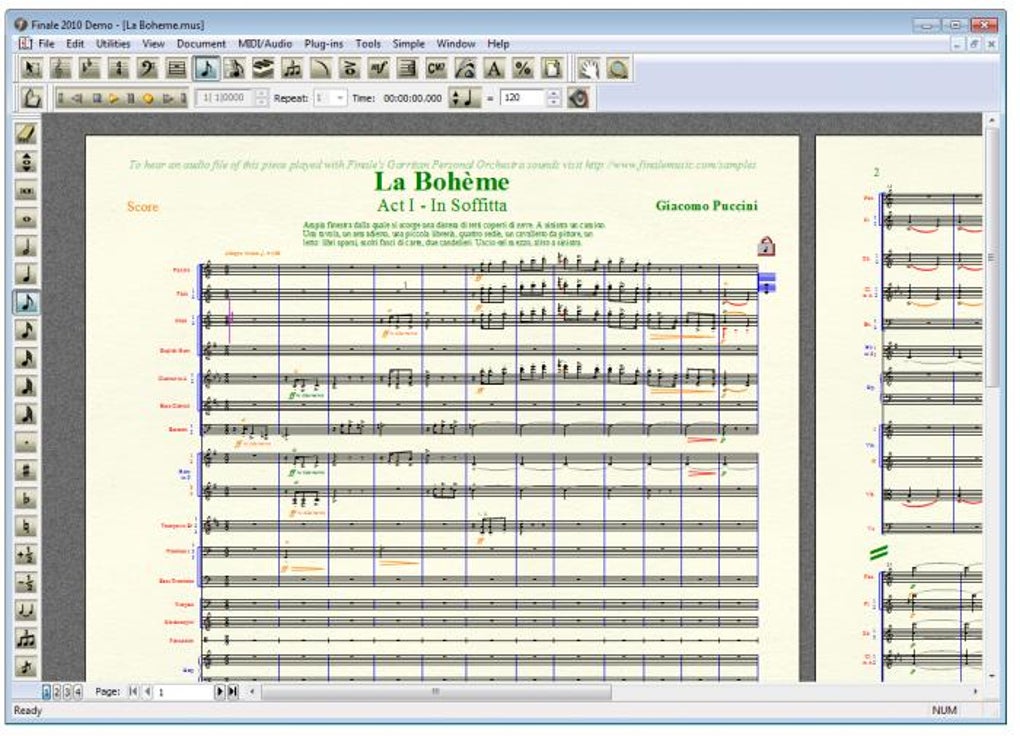Jump to last page arrow

point(232,691)
